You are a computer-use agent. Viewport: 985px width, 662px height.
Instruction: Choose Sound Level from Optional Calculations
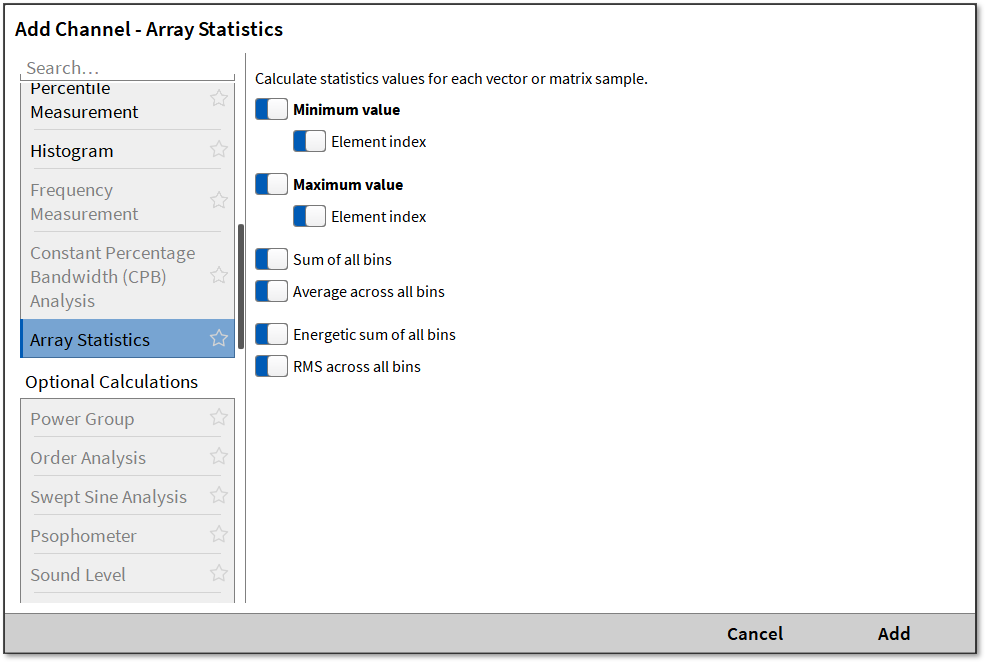click(78, 575)
